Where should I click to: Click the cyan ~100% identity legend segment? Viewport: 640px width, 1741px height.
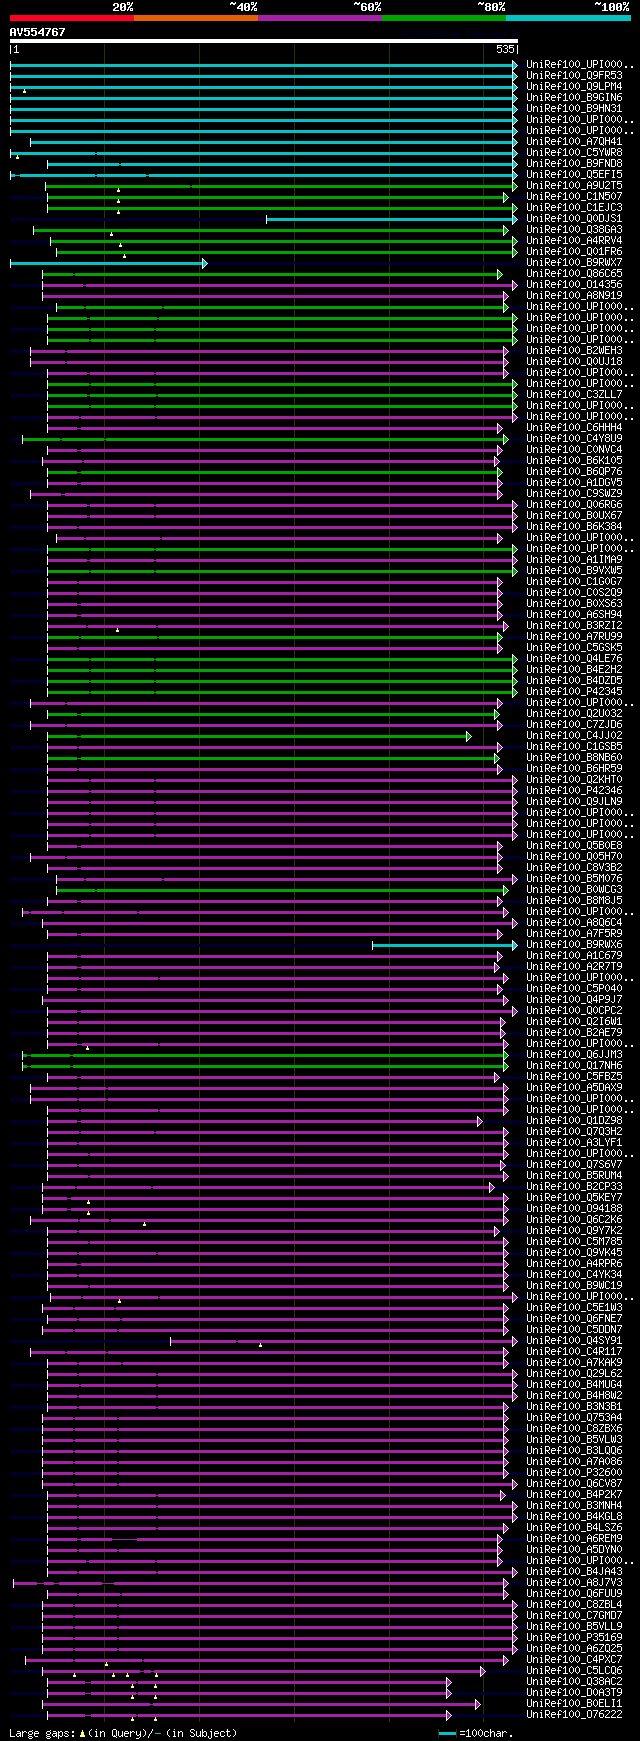[567, 17]
